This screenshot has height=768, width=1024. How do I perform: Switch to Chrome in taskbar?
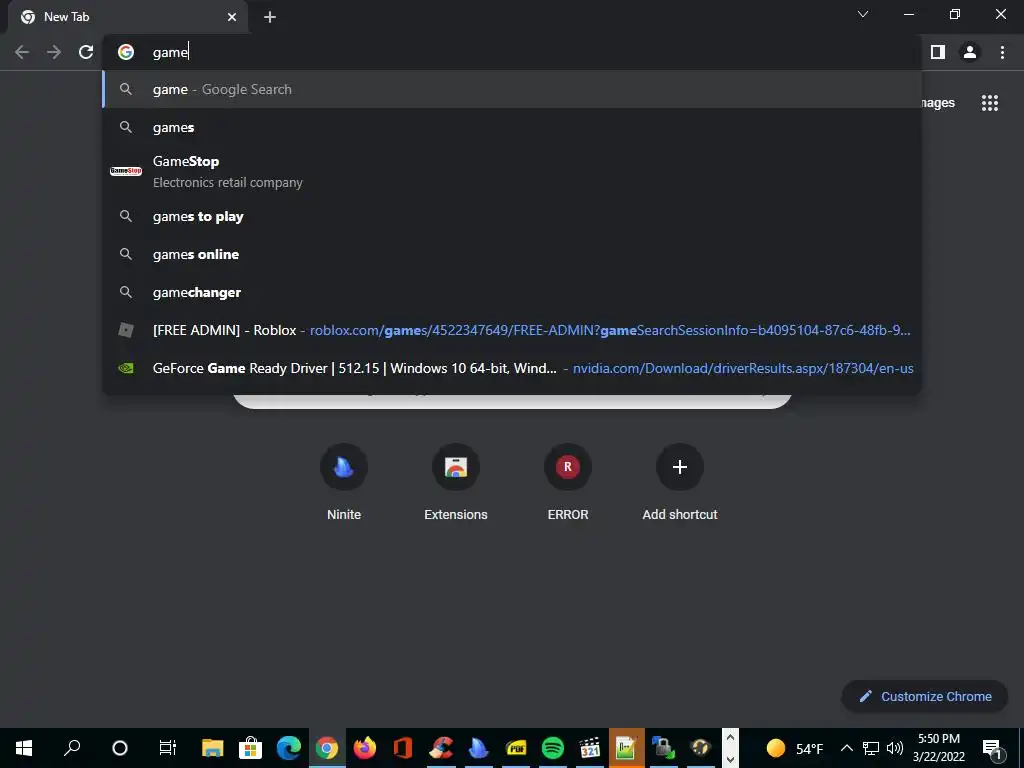tap(327, 748)
